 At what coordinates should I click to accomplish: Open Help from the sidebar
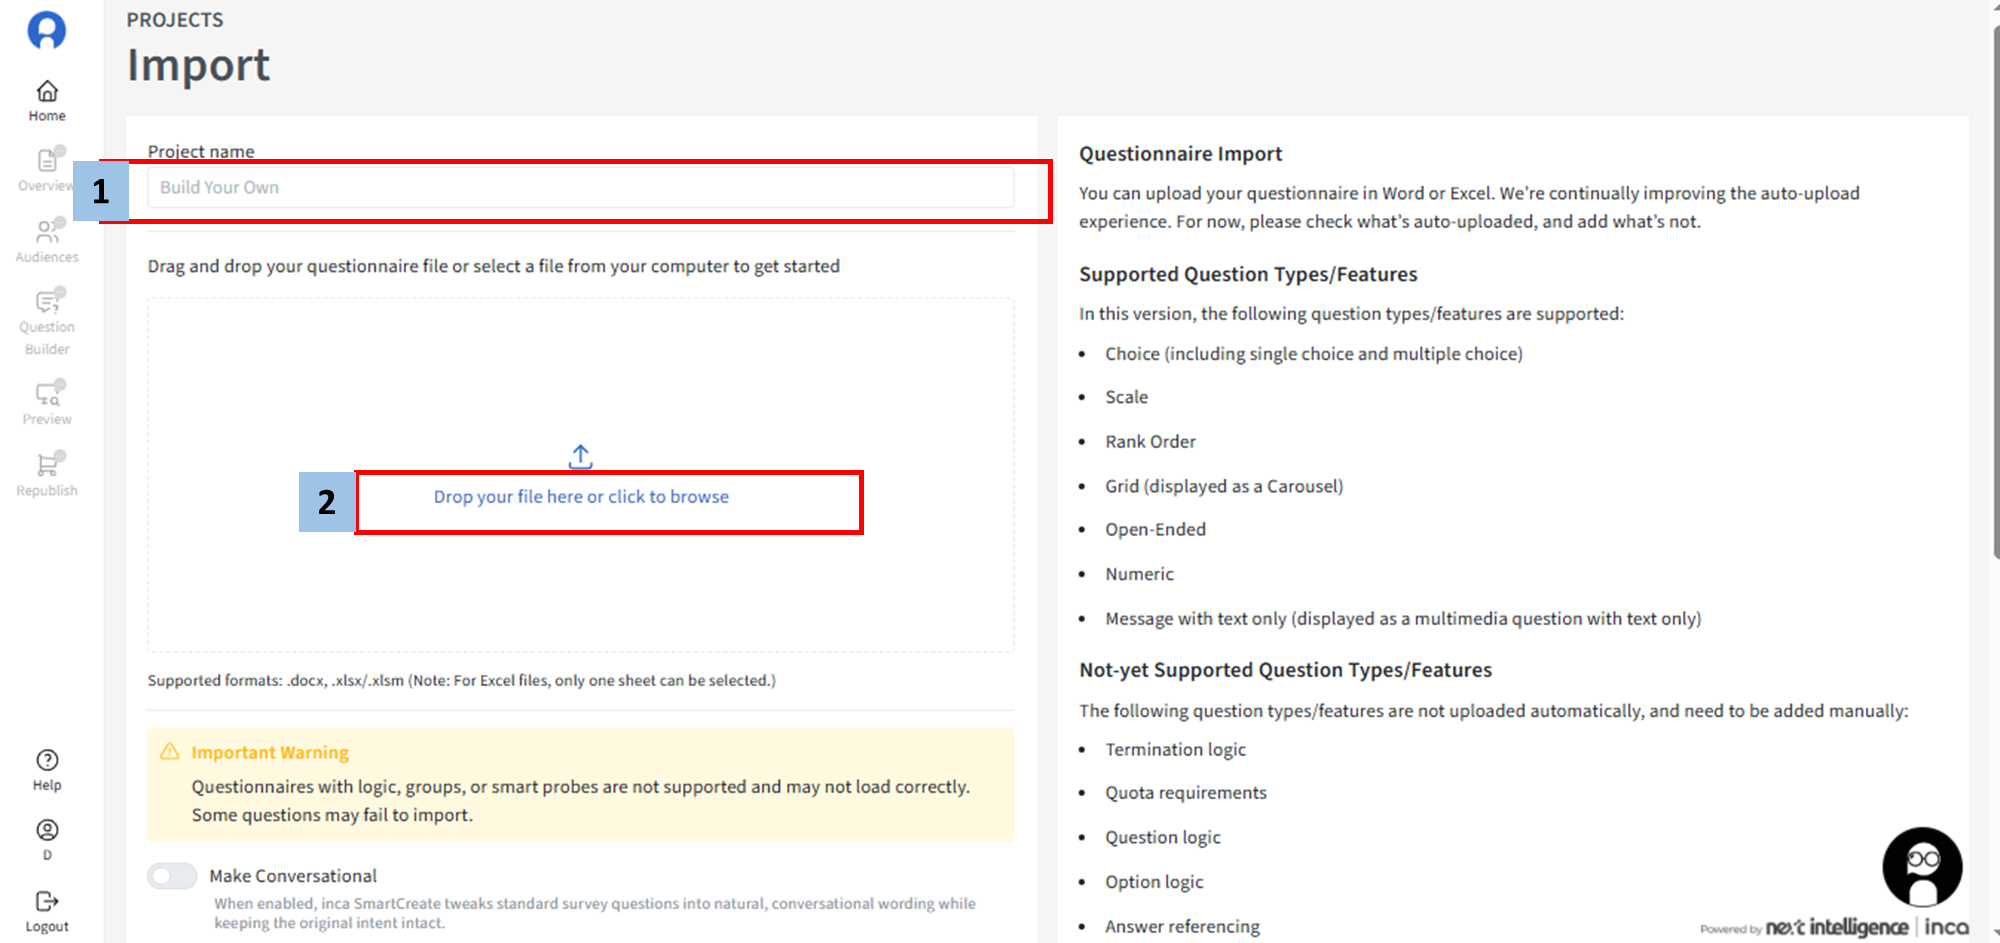[47, 770]
